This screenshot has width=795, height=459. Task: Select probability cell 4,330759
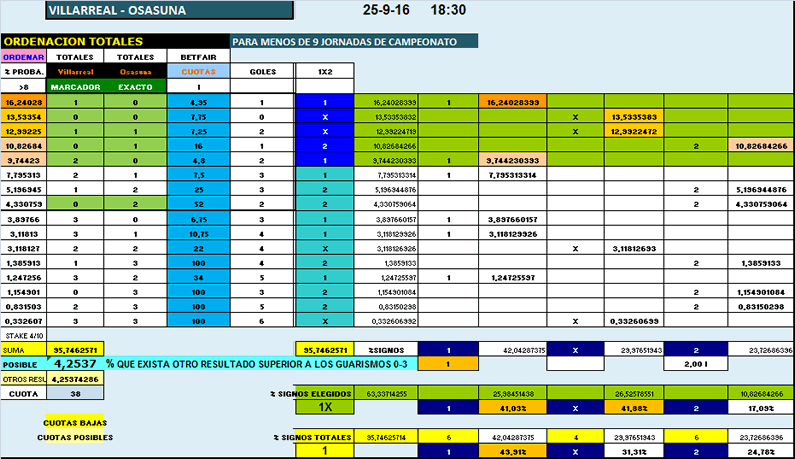pos(23,204)
